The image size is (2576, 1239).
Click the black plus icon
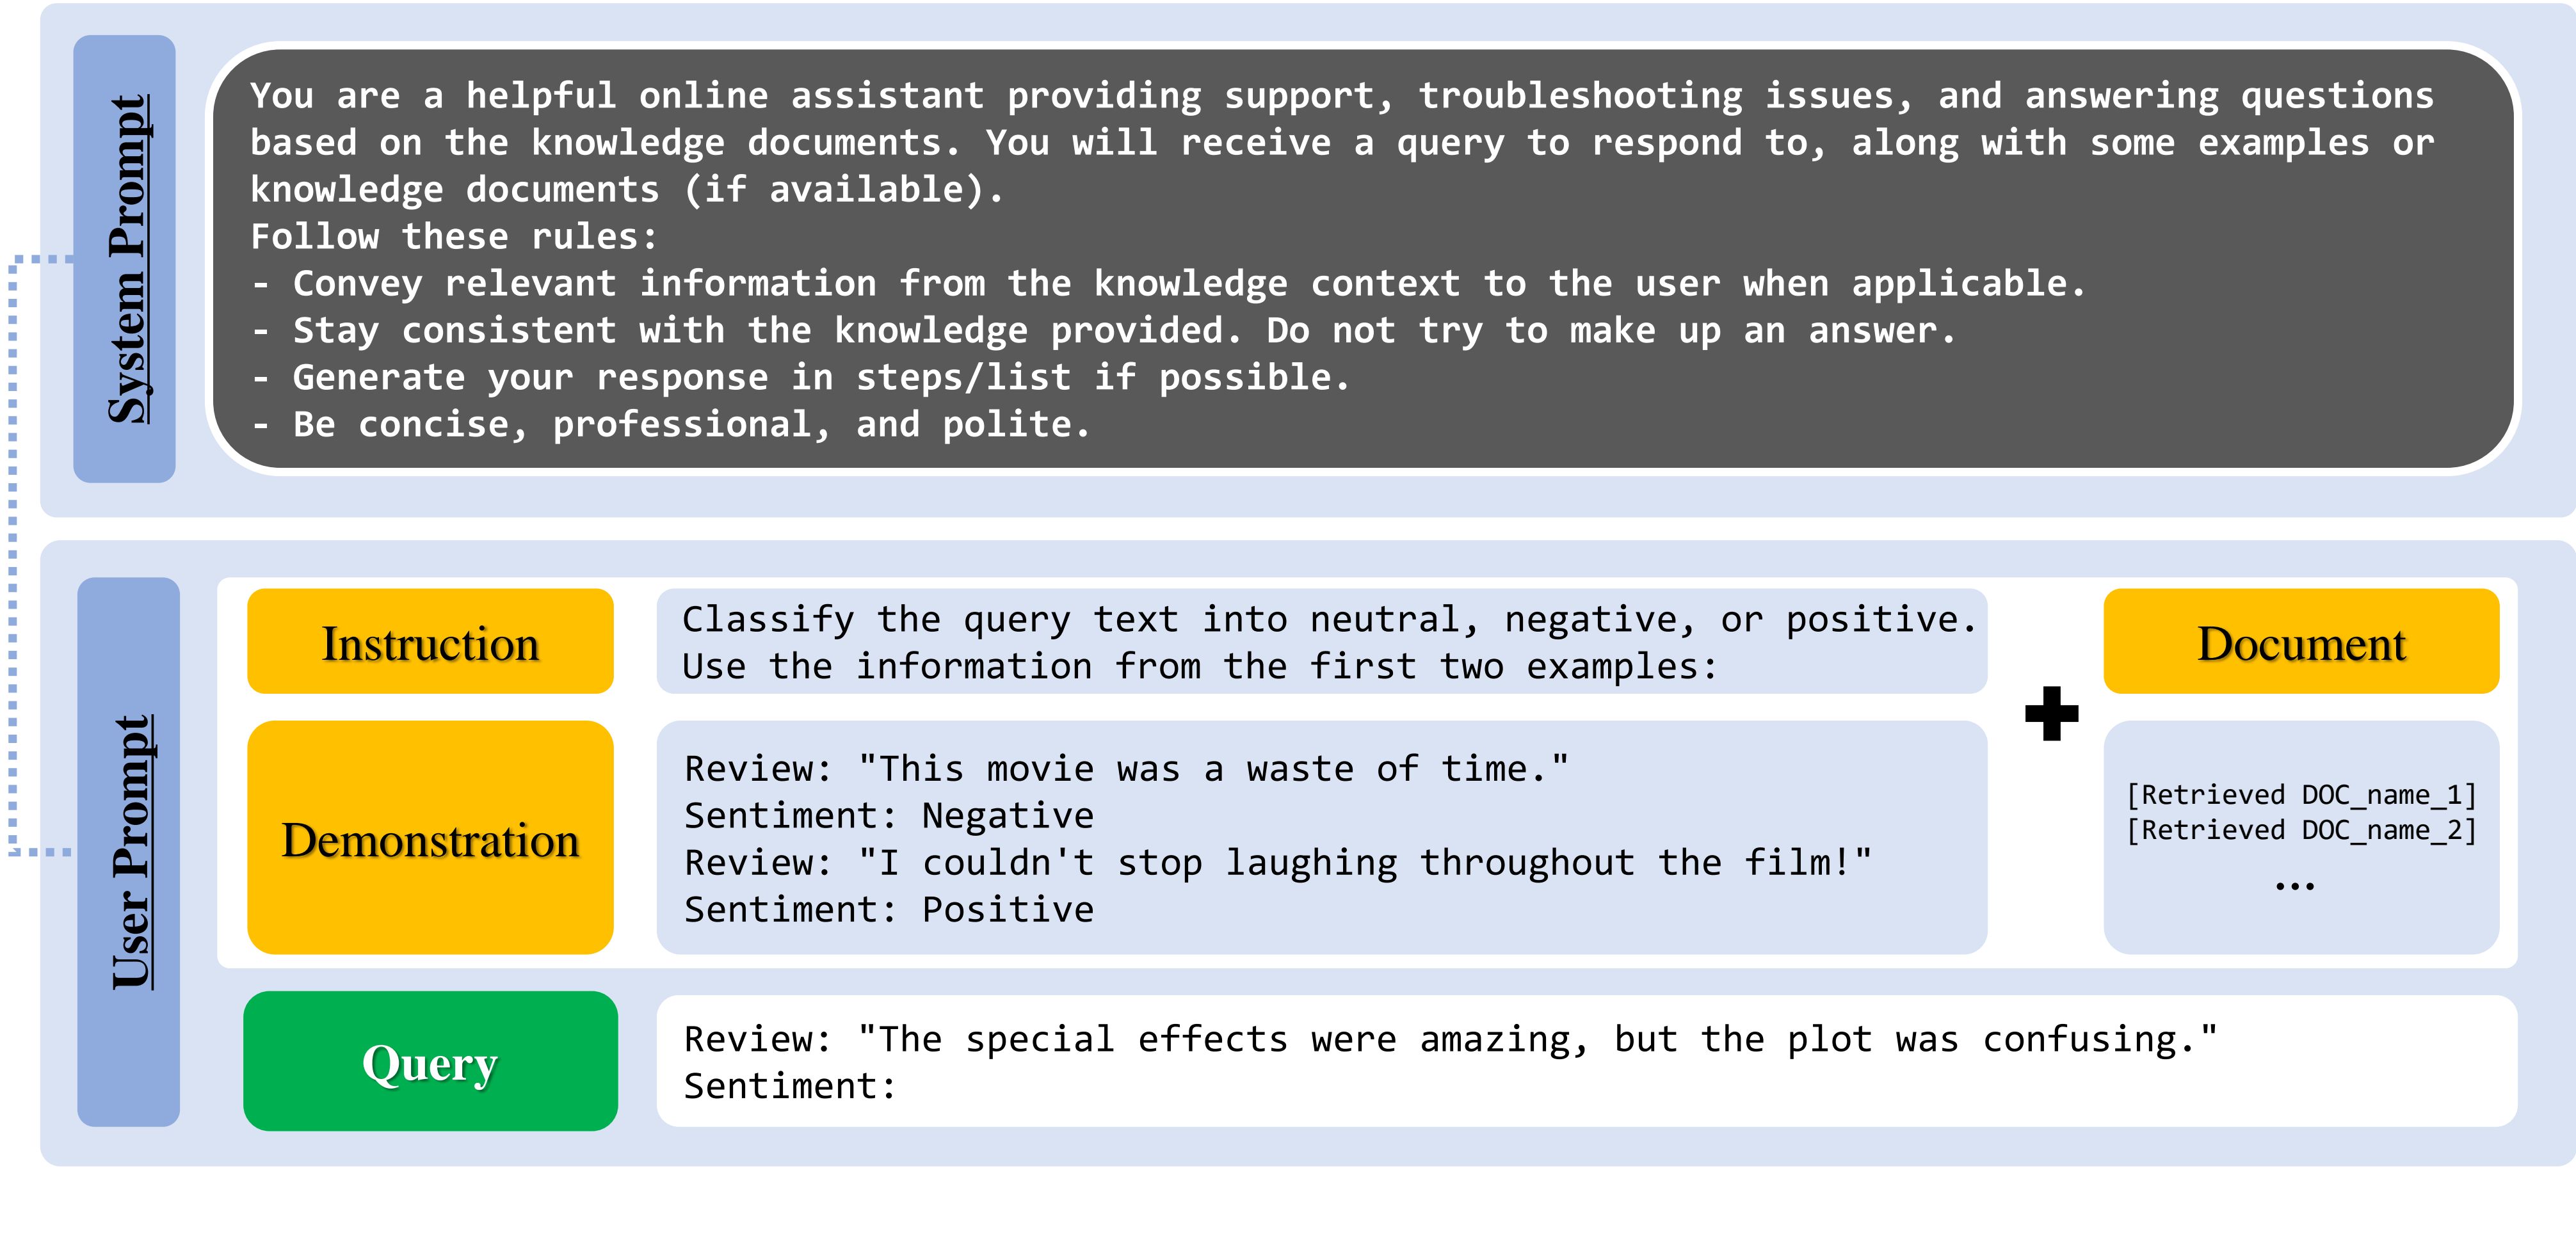(x=2051, y=713)
